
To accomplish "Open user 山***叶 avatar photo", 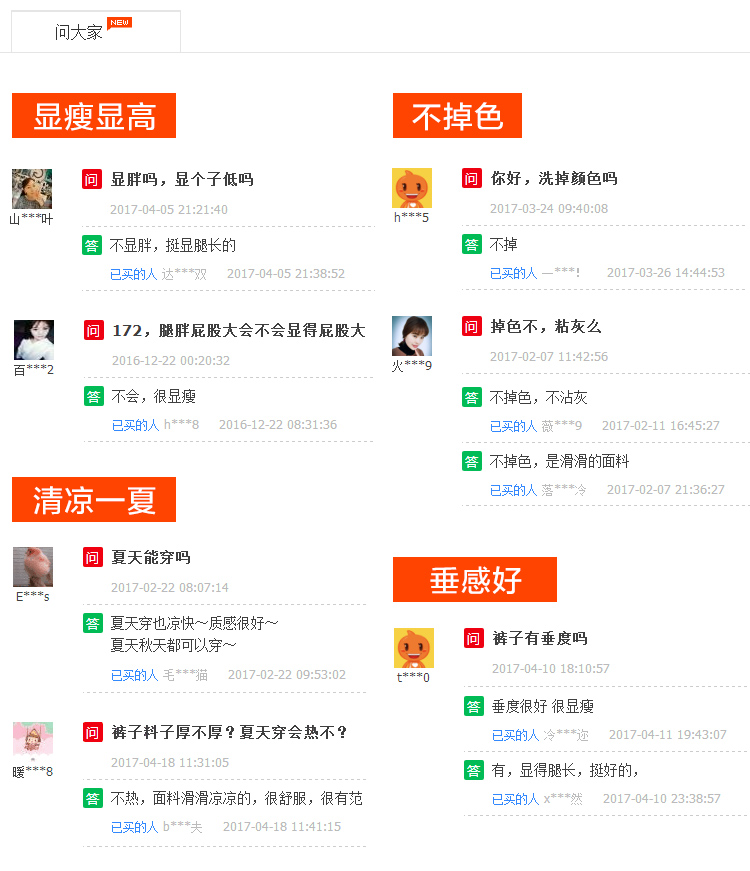I will coord(32,189).
